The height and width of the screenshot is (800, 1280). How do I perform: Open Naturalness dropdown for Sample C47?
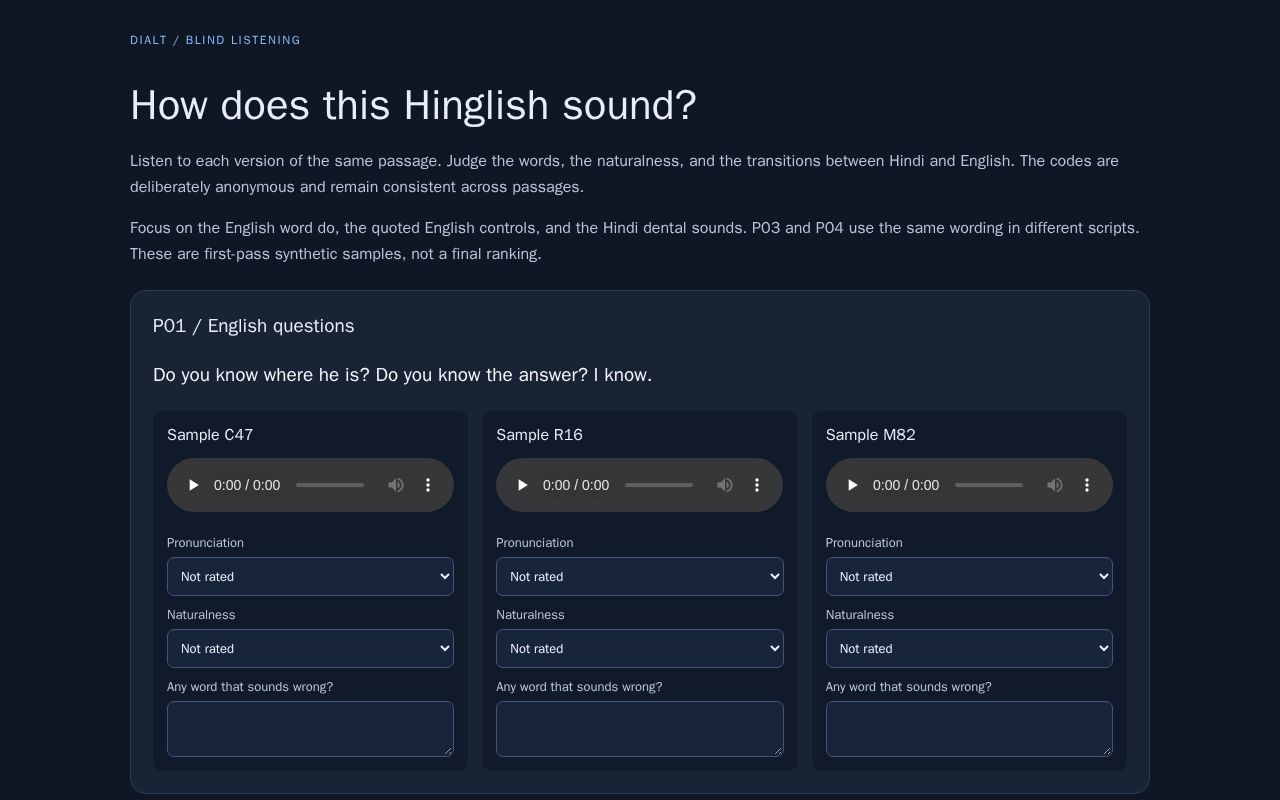[x=310, y=648]
